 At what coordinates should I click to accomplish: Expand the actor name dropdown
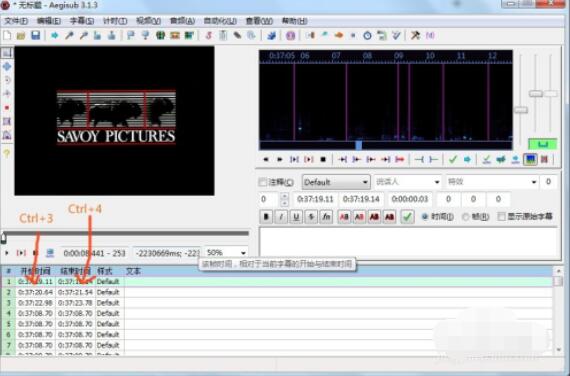coord(408,181)
